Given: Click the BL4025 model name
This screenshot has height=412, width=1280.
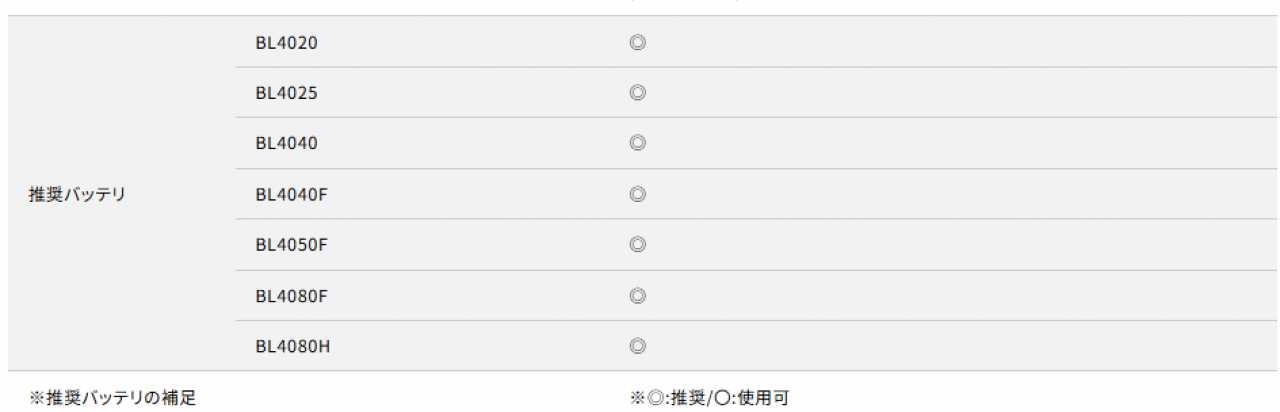Looking at the screenshot, I should pyautogui.click(x=286, y=93).
